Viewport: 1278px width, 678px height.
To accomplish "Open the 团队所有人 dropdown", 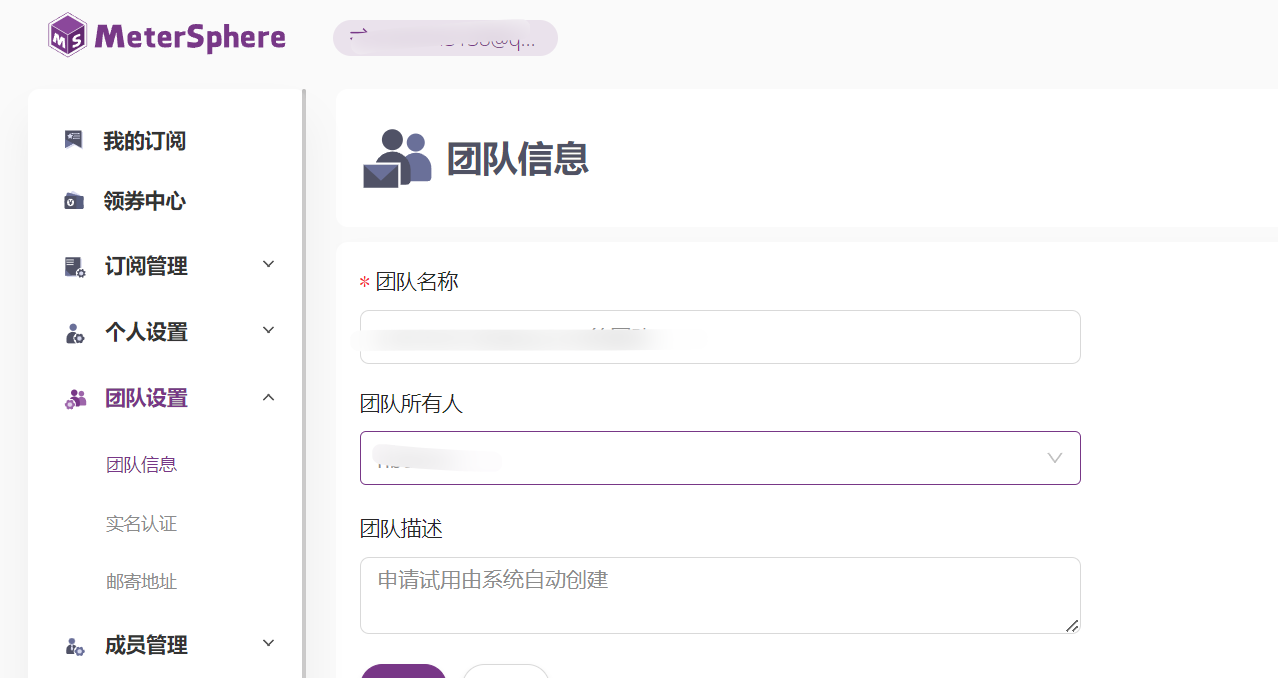I will [1054, 458].
